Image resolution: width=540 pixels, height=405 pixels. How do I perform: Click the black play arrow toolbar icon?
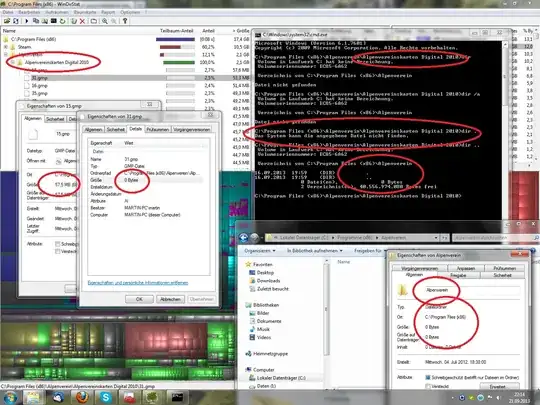[x=26, y=21]
